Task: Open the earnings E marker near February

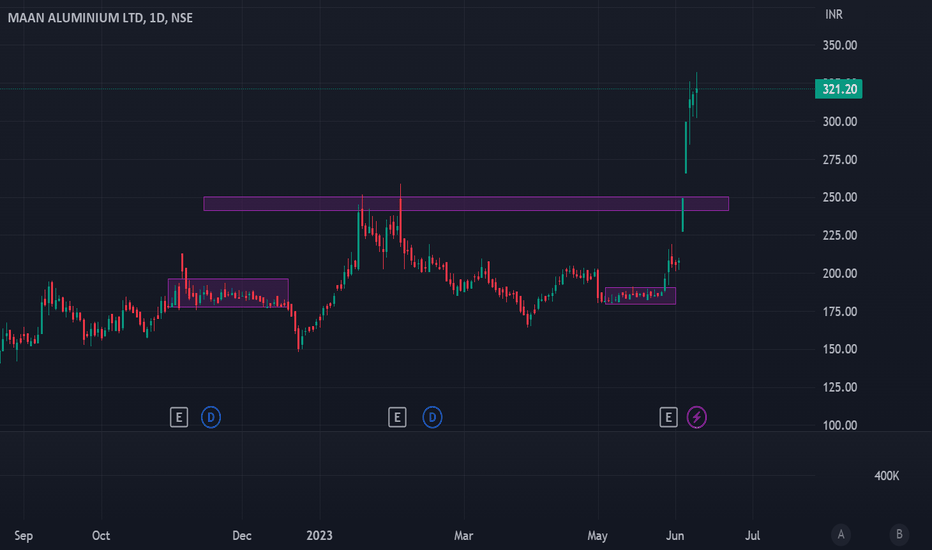Action: click(x=397, y=417)
